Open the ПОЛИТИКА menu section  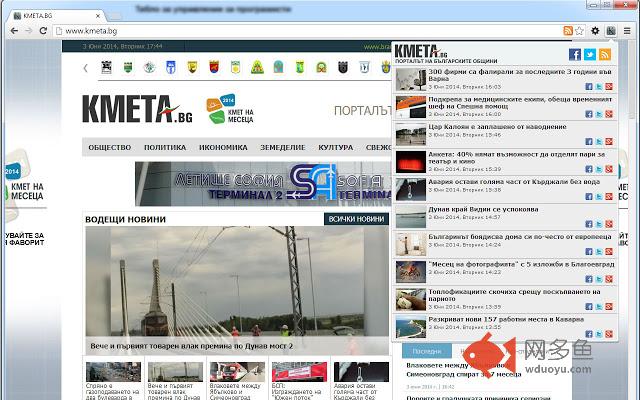pyautogui.click(x=165, y=147)
